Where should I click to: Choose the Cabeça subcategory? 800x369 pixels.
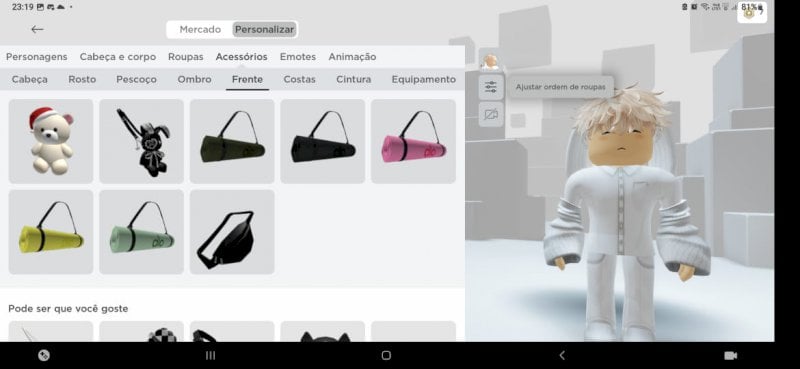pyautogui.click(x=30, y=80)
